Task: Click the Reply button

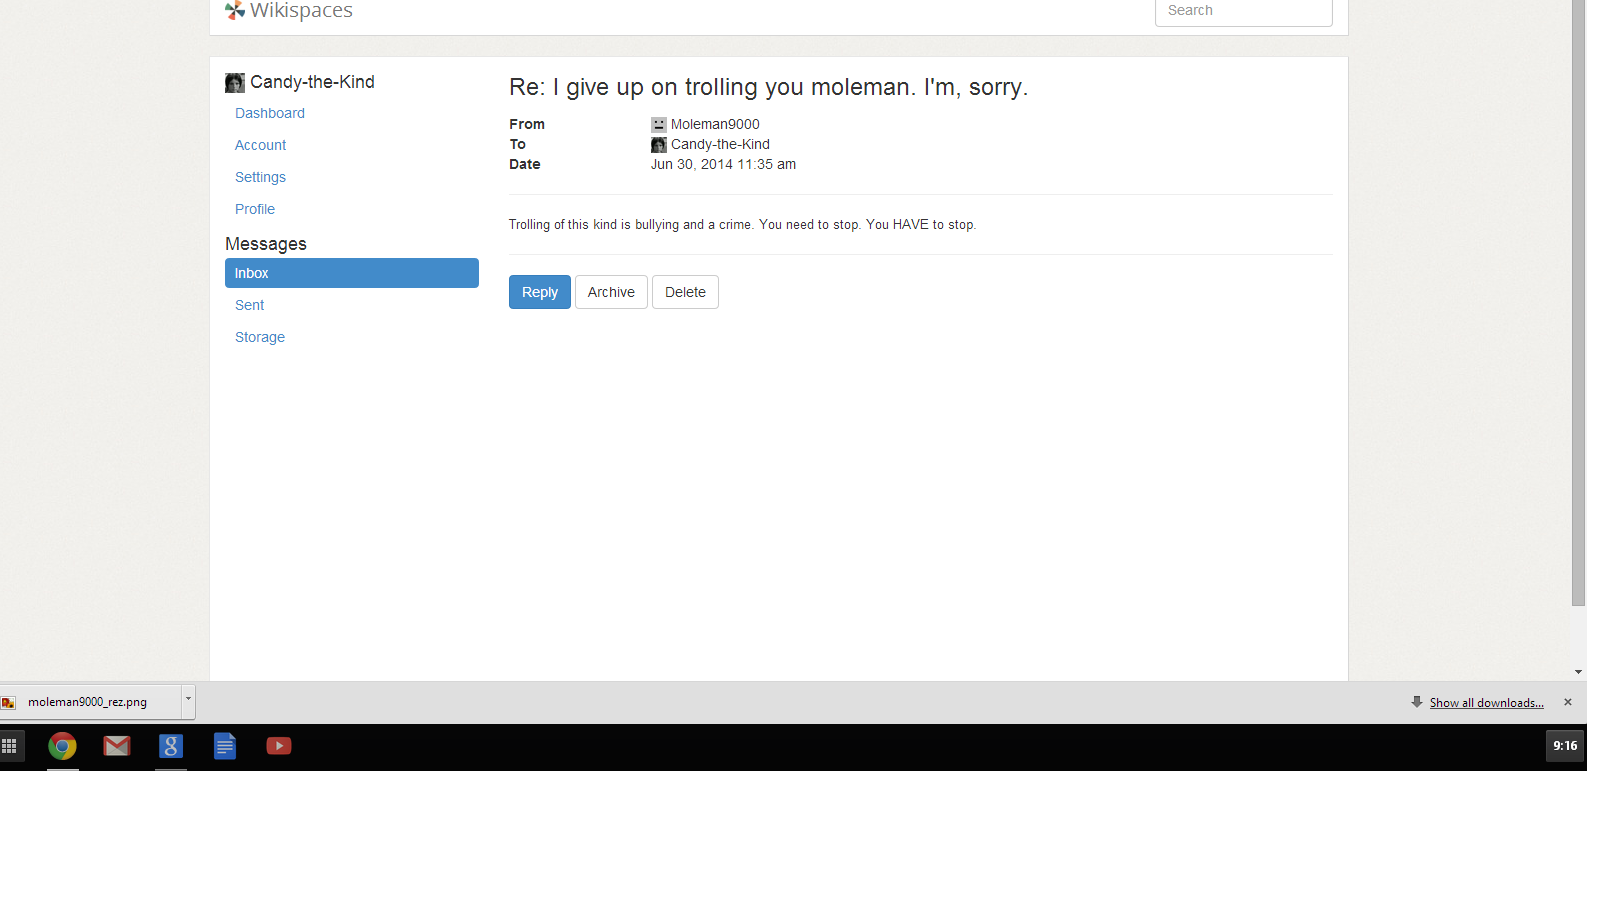Action: tap(540, 292)
